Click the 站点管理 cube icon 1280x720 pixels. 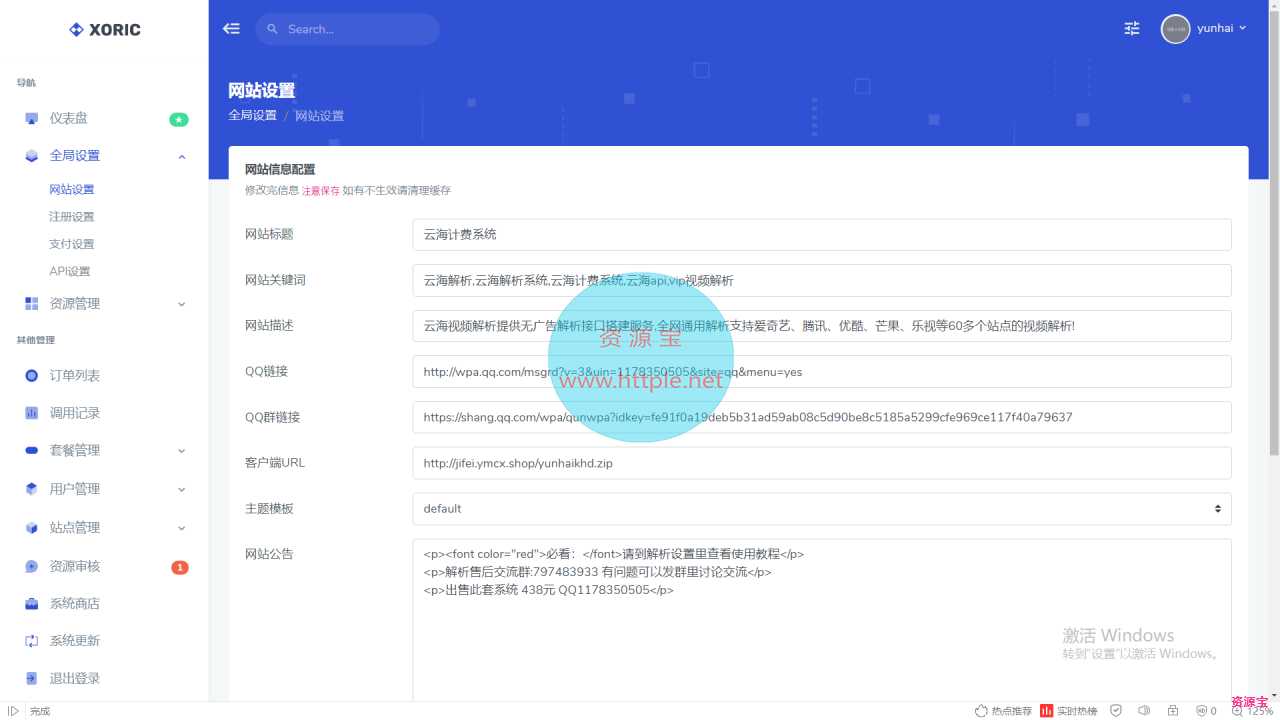(x=32, y=528)
